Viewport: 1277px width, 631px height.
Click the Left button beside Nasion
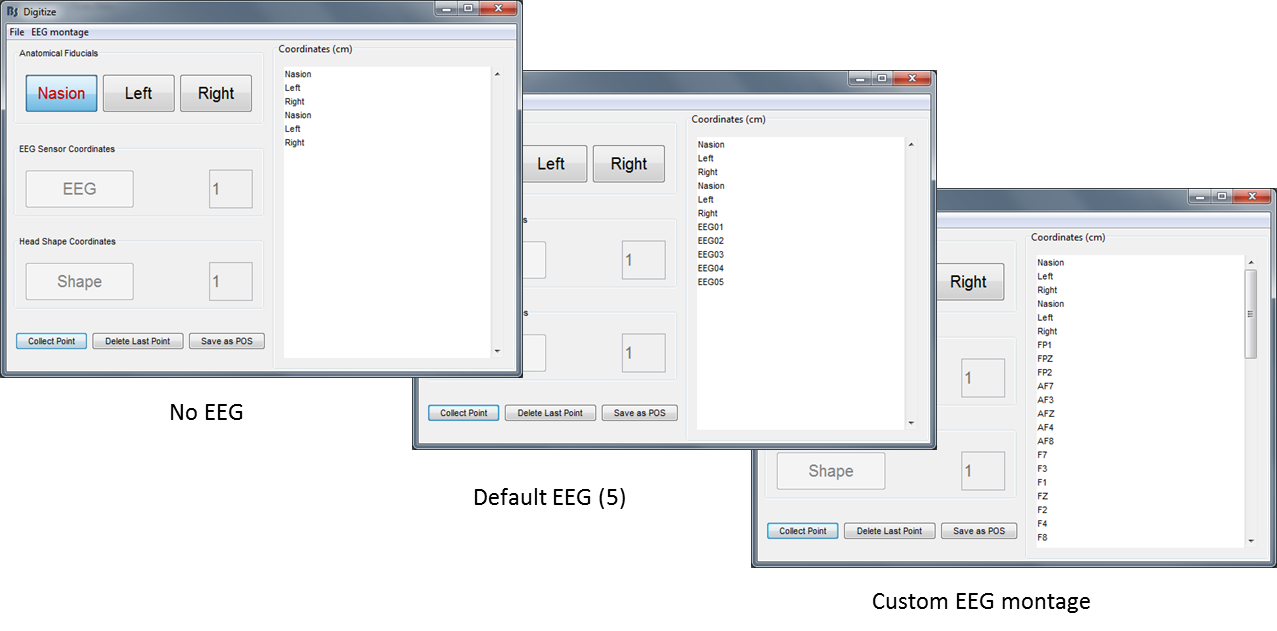[138, 93]
